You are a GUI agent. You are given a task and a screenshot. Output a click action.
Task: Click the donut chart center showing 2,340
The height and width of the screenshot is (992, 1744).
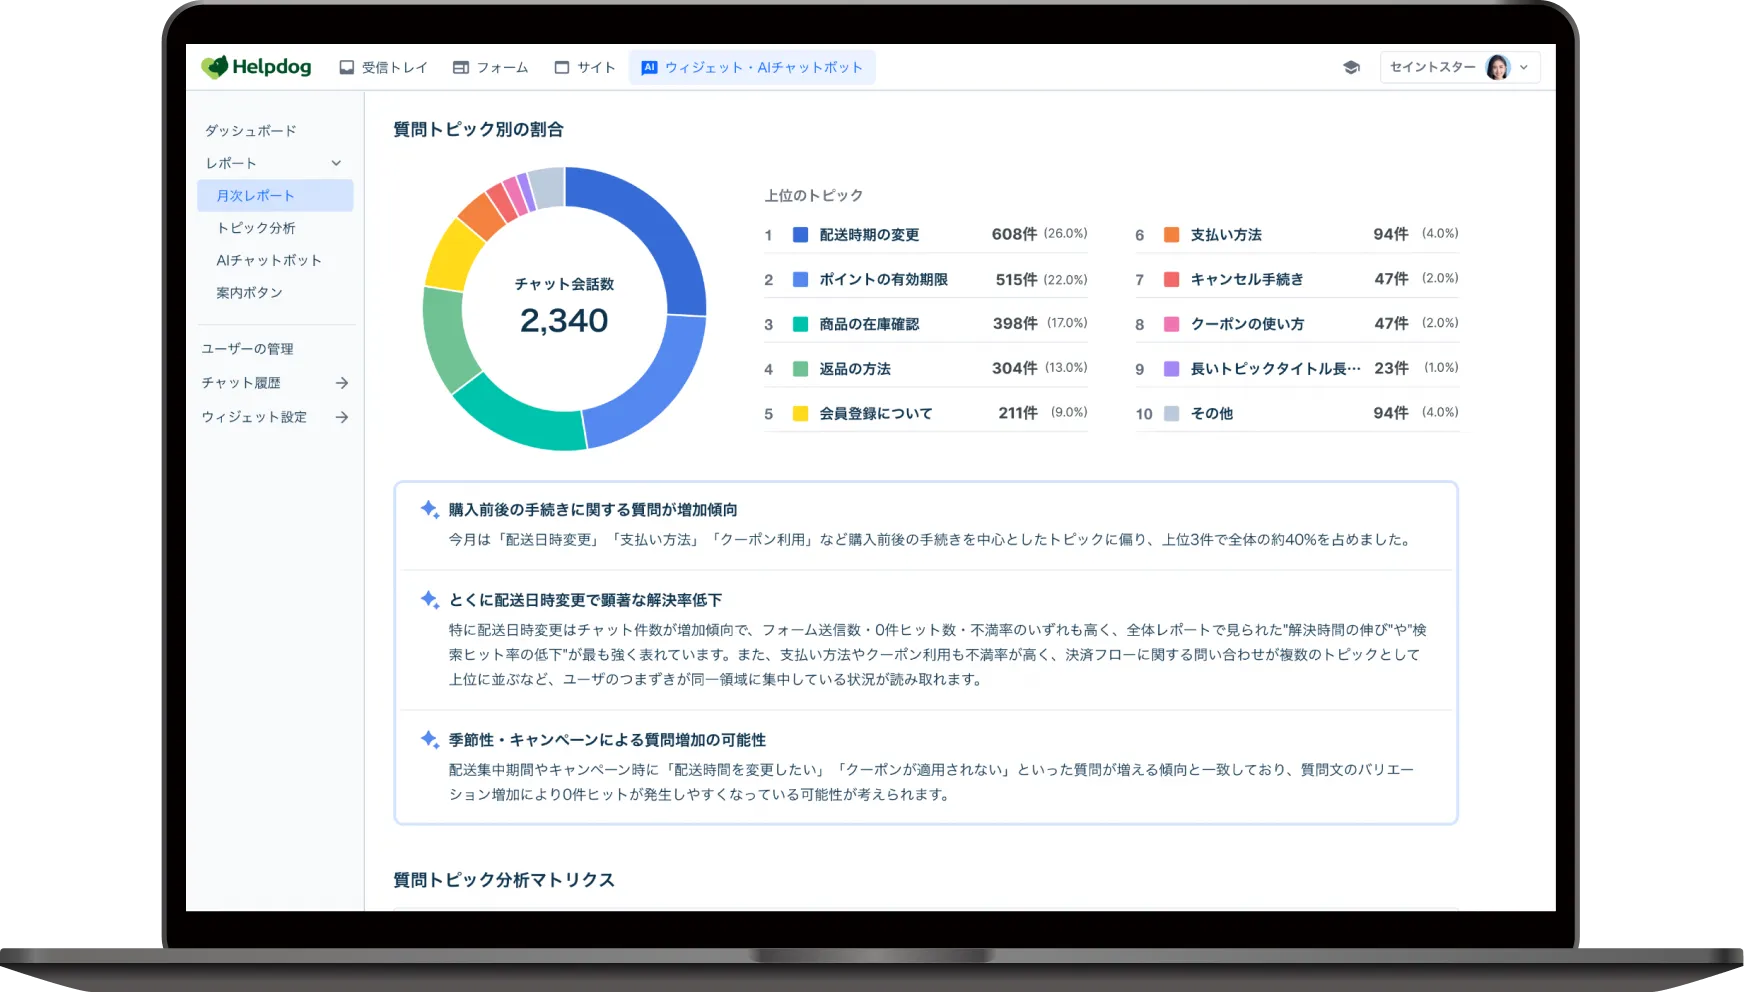[564, 308]
